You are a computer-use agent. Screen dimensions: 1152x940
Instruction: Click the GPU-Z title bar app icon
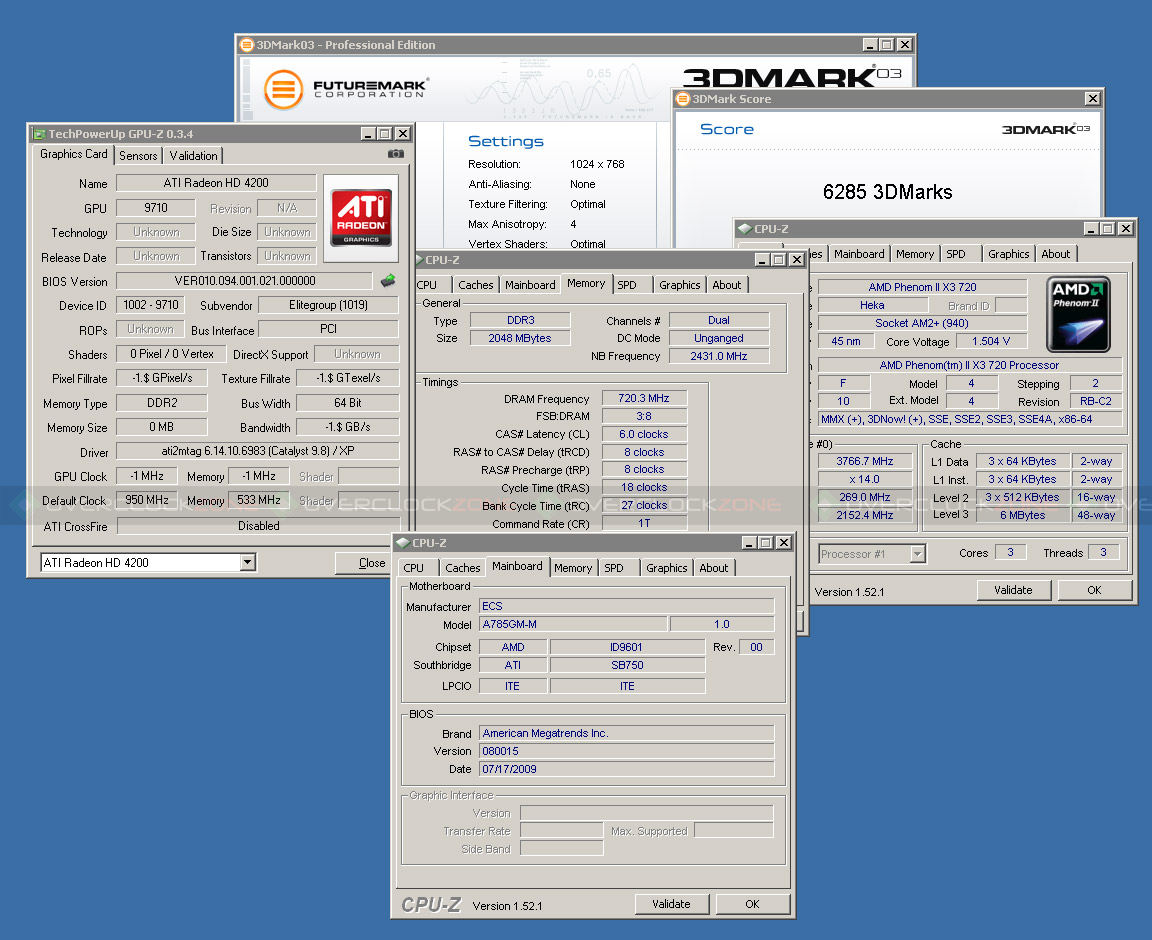click(x=39, y=134)
